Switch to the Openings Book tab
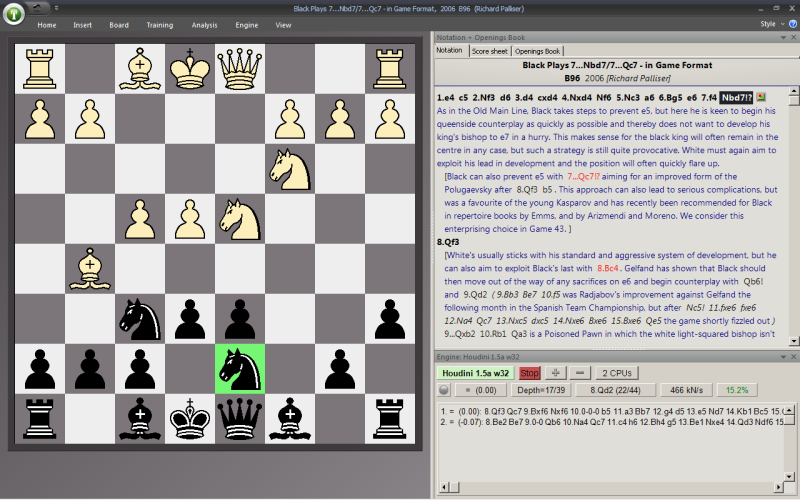 pos(538,51)
